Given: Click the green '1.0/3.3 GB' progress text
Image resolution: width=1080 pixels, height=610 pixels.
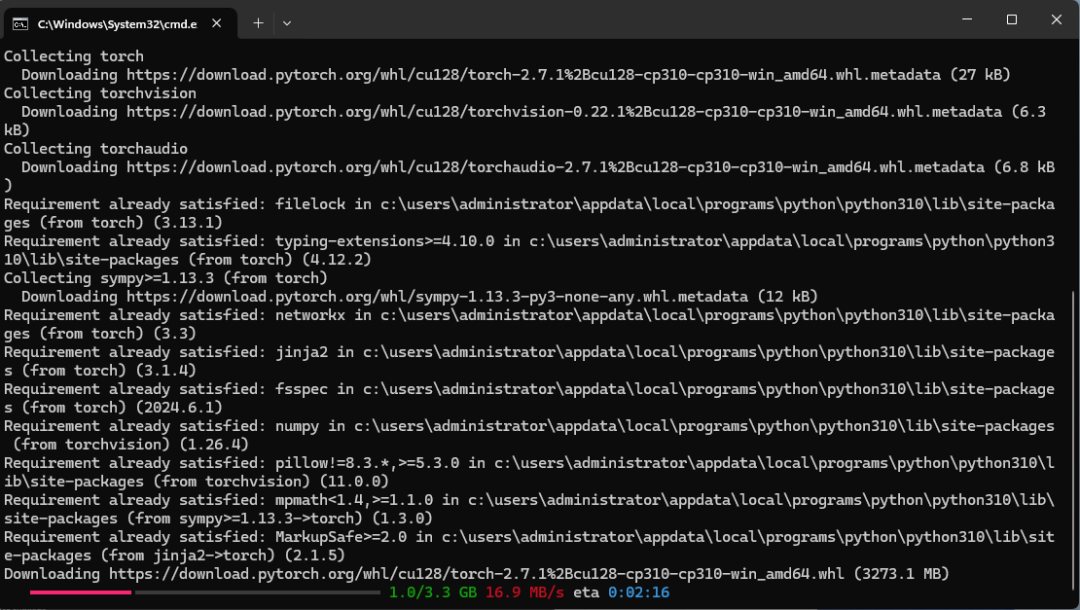Looking at the screenshot, I should (433, 592).
